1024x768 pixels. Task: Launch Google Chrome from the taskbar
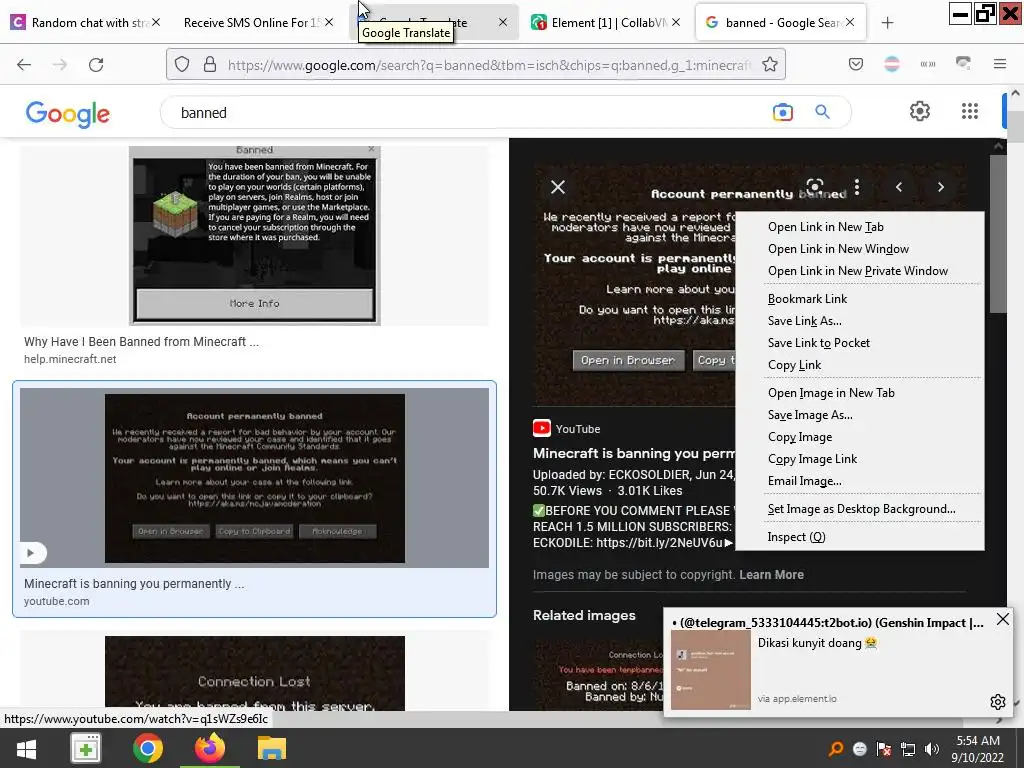click(148, 748)
